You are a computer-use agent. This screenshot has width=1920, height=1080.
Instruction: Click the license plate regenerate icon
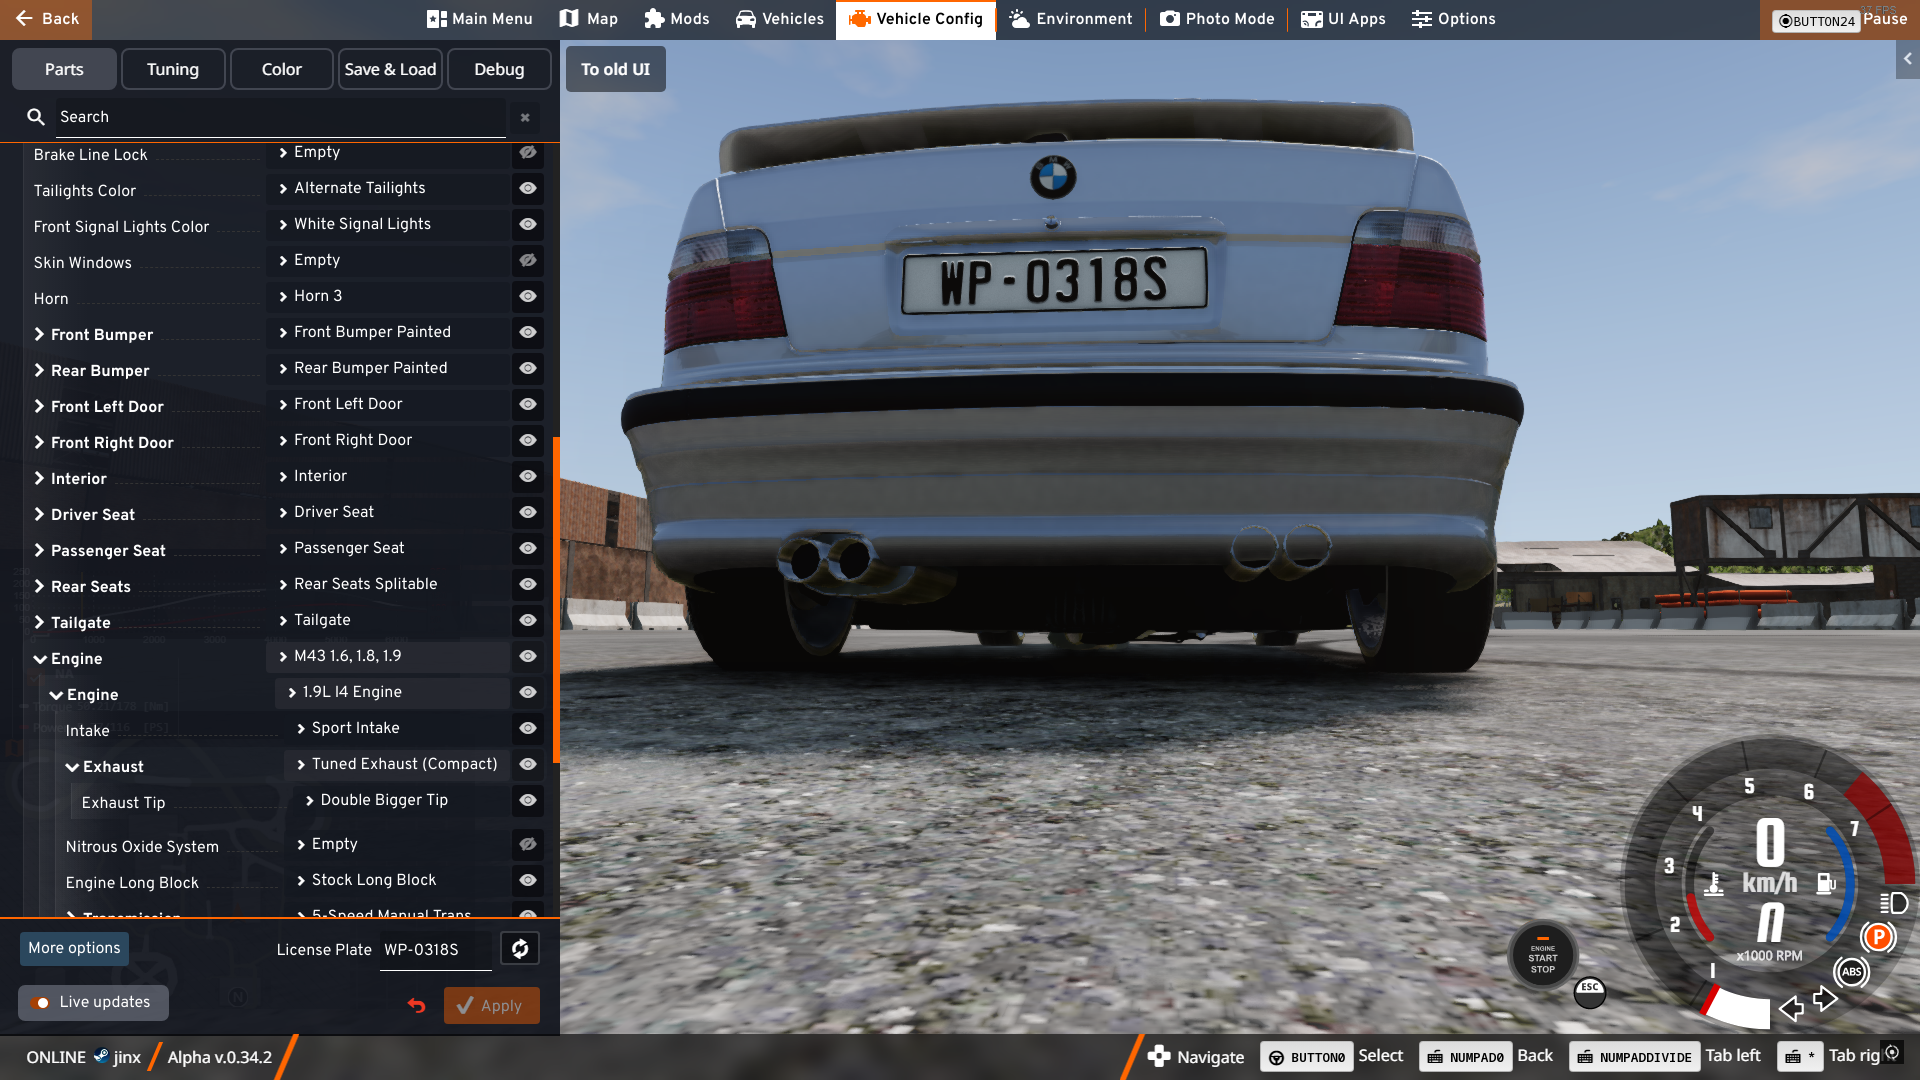point(520,949)
